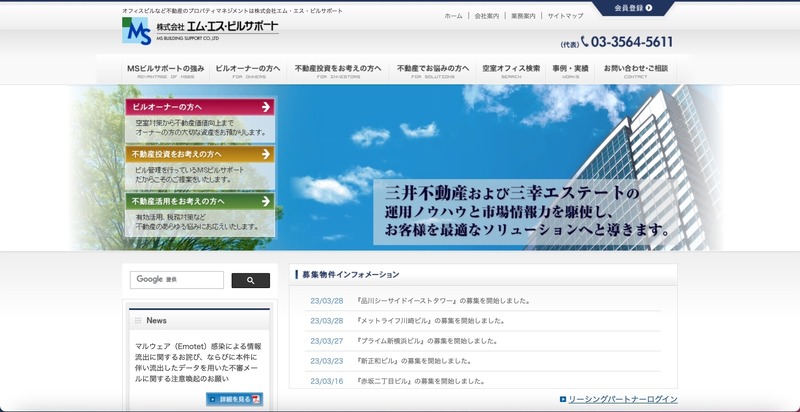Focus the Google custom search field

(176, 280)
